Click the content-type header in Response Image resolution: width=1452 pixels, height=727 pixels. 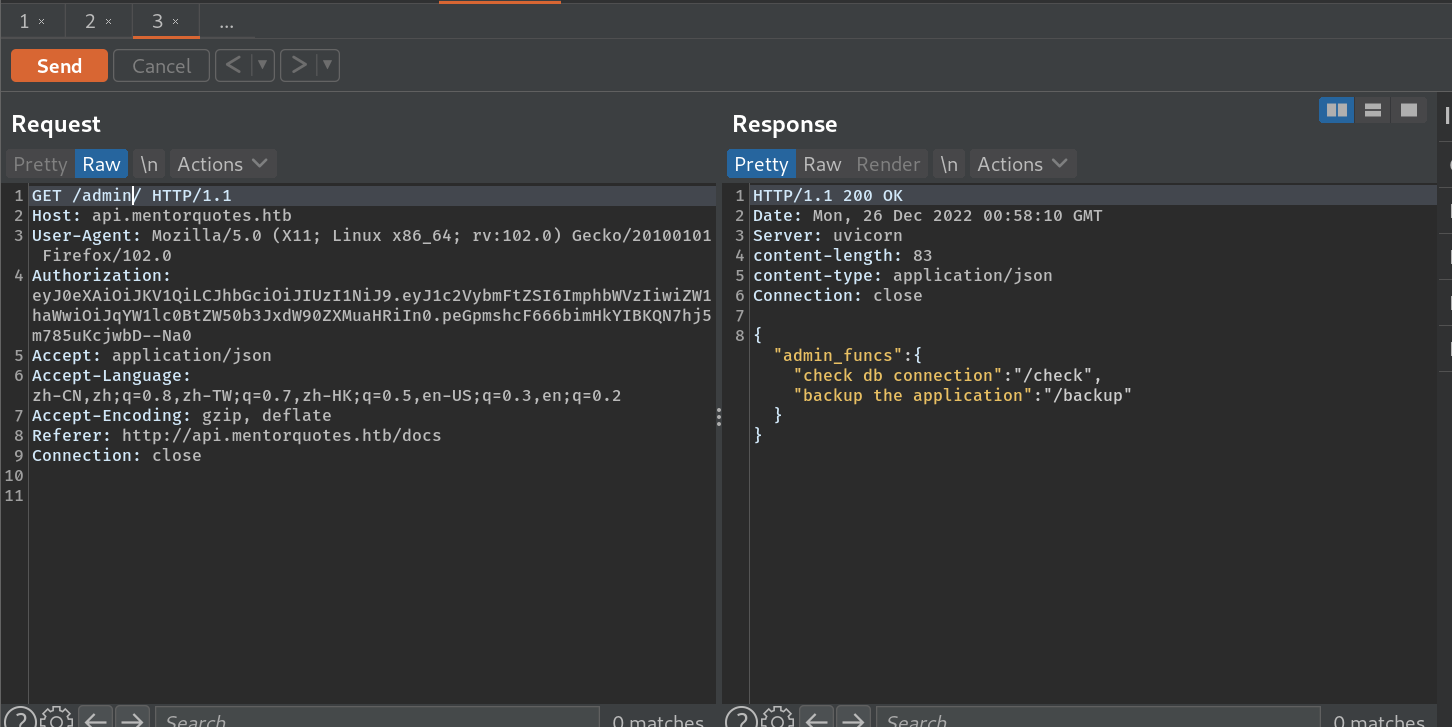point(902,275)
